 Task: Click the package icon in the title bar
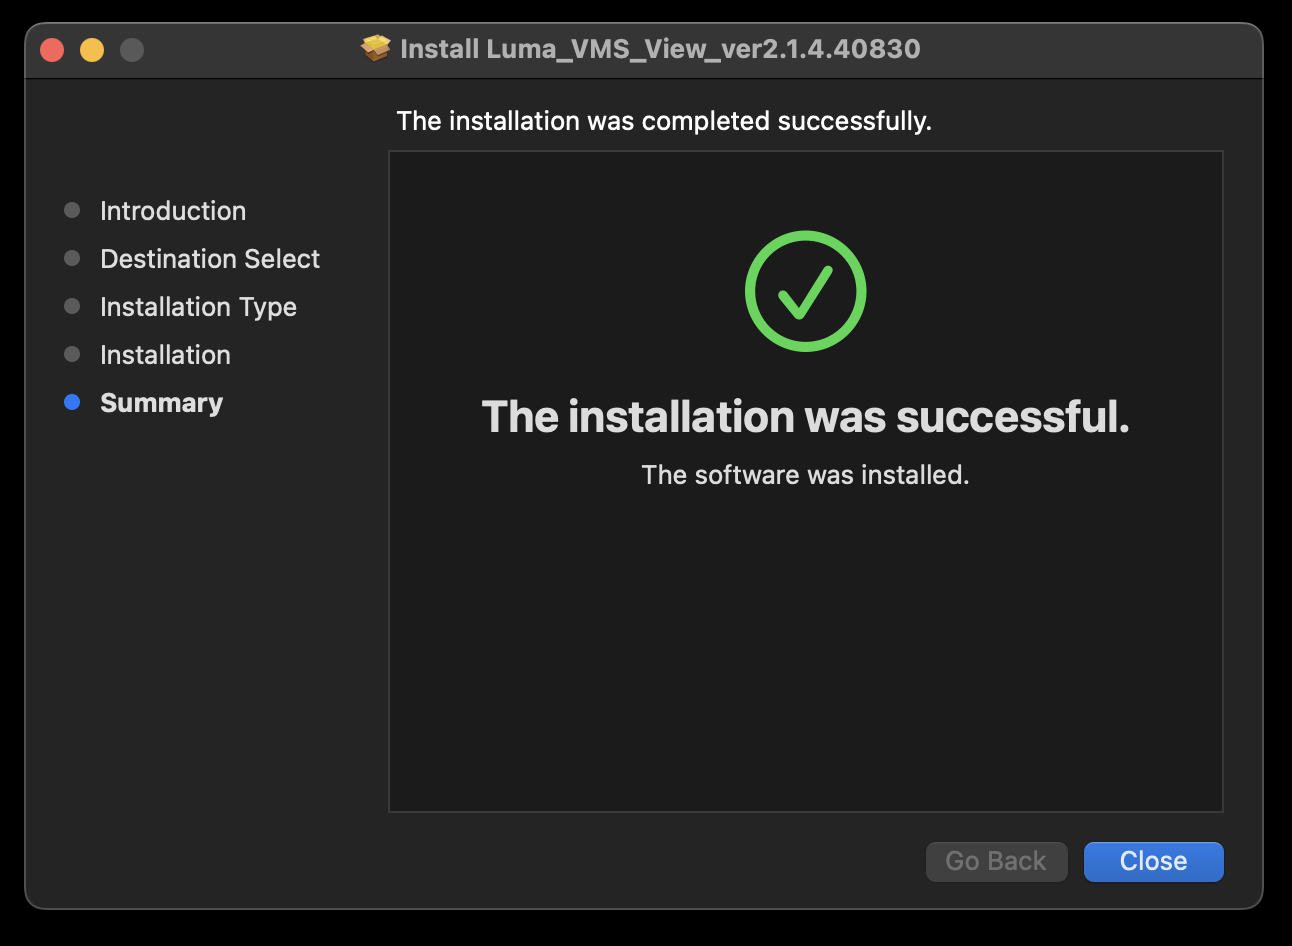(375, 48)
